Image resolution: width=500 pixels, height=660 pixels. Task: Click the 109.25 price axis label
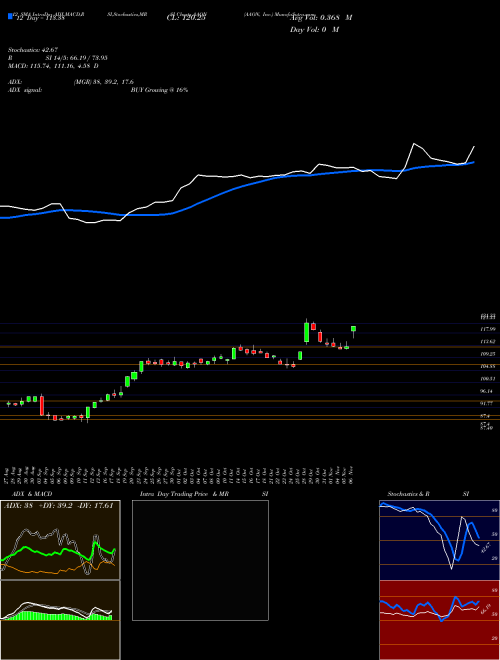pyautogui.click(x=488, y=354)
